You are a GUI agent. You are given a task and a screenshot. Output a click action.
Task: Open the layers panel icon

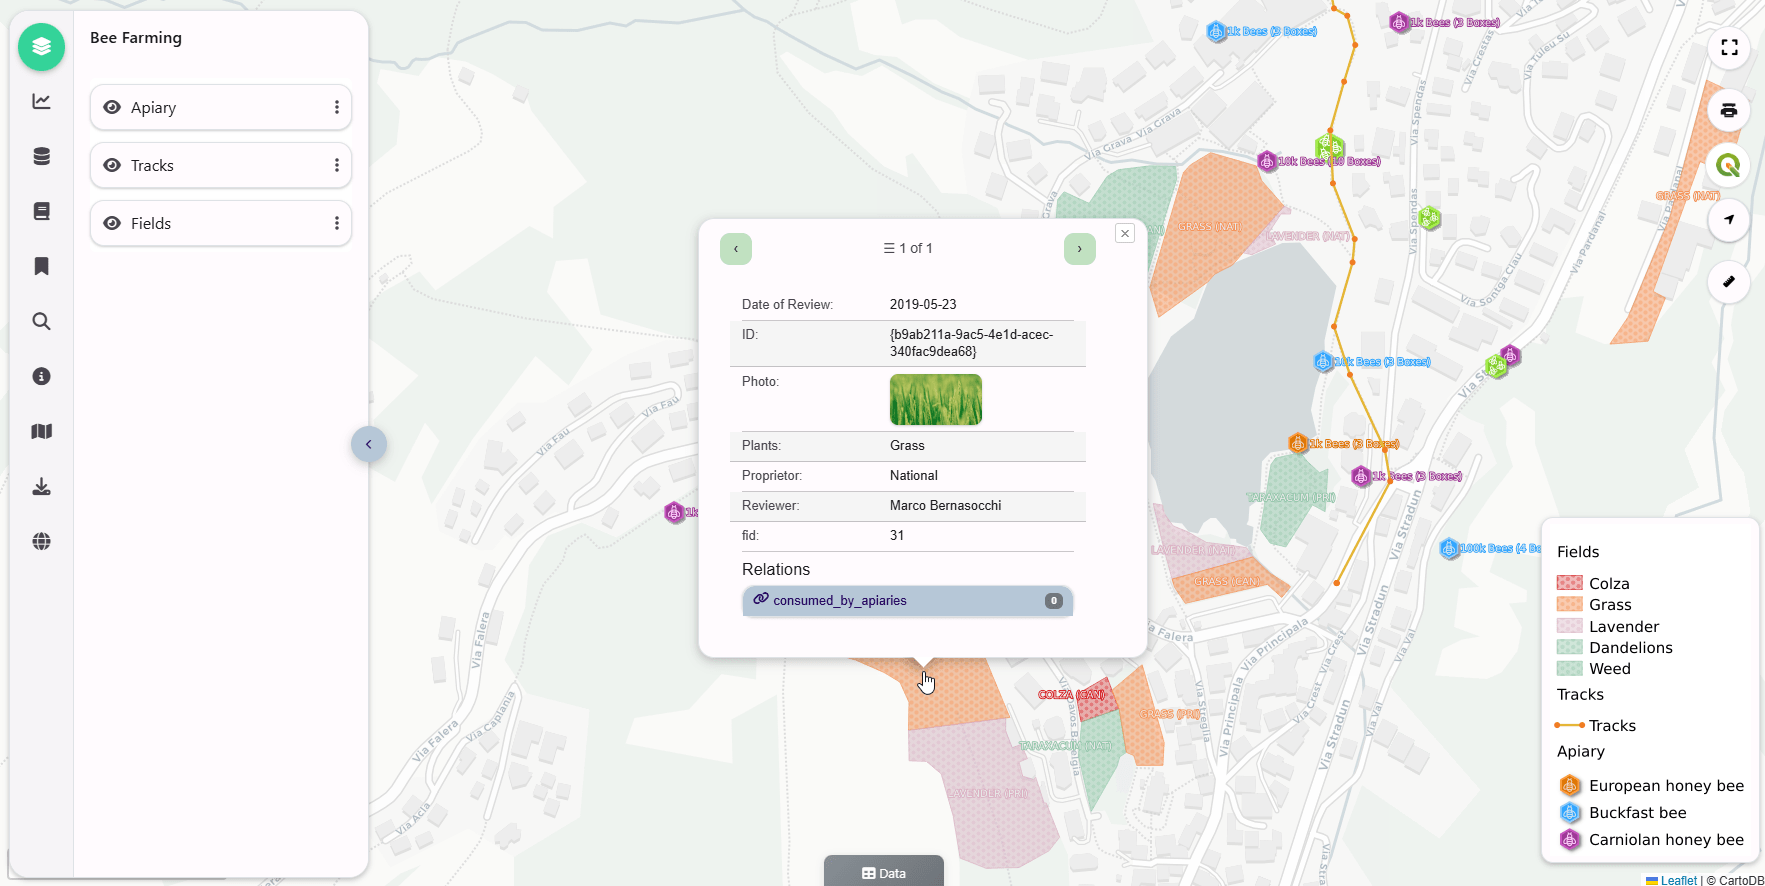click(x=41, y=47)
